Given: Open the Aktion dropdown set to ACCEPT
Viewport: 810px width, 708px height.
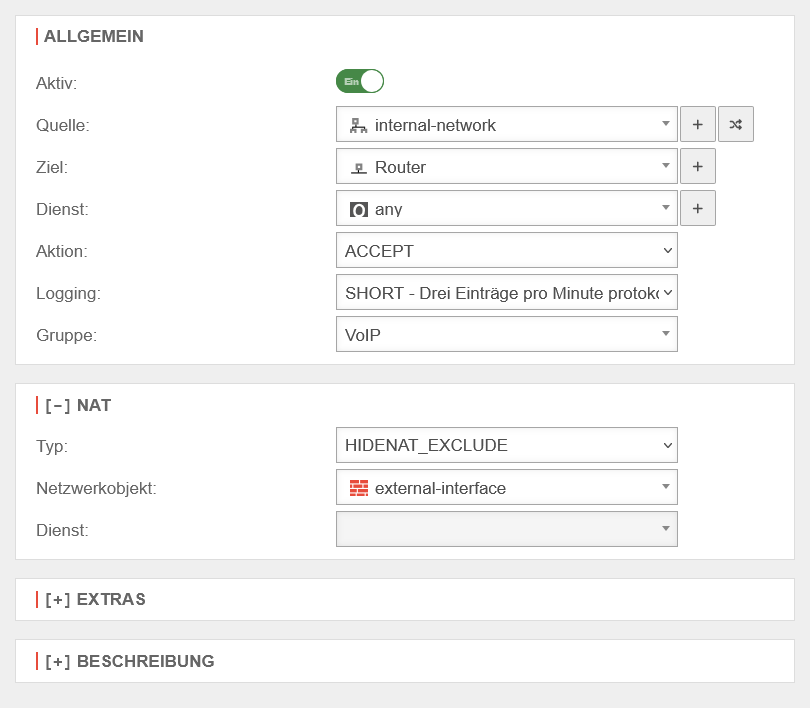Looking at the screenshot, I should tap(506, 251).
